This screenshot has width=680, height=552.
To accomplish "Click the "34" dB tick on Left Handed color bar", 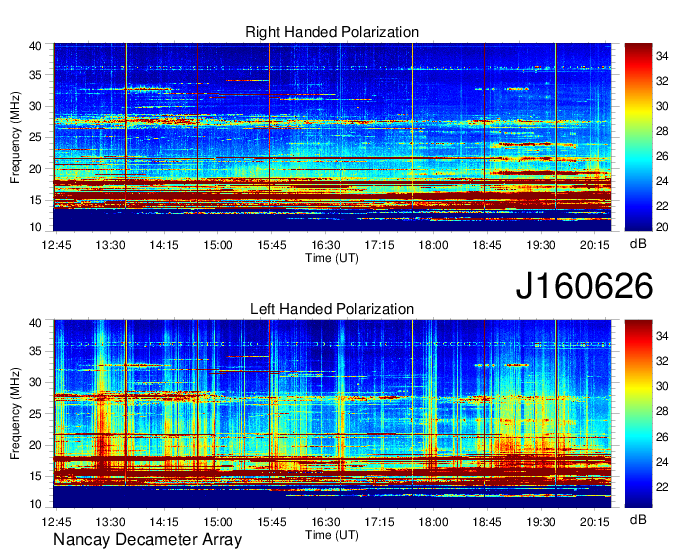I will pos(662,336).
